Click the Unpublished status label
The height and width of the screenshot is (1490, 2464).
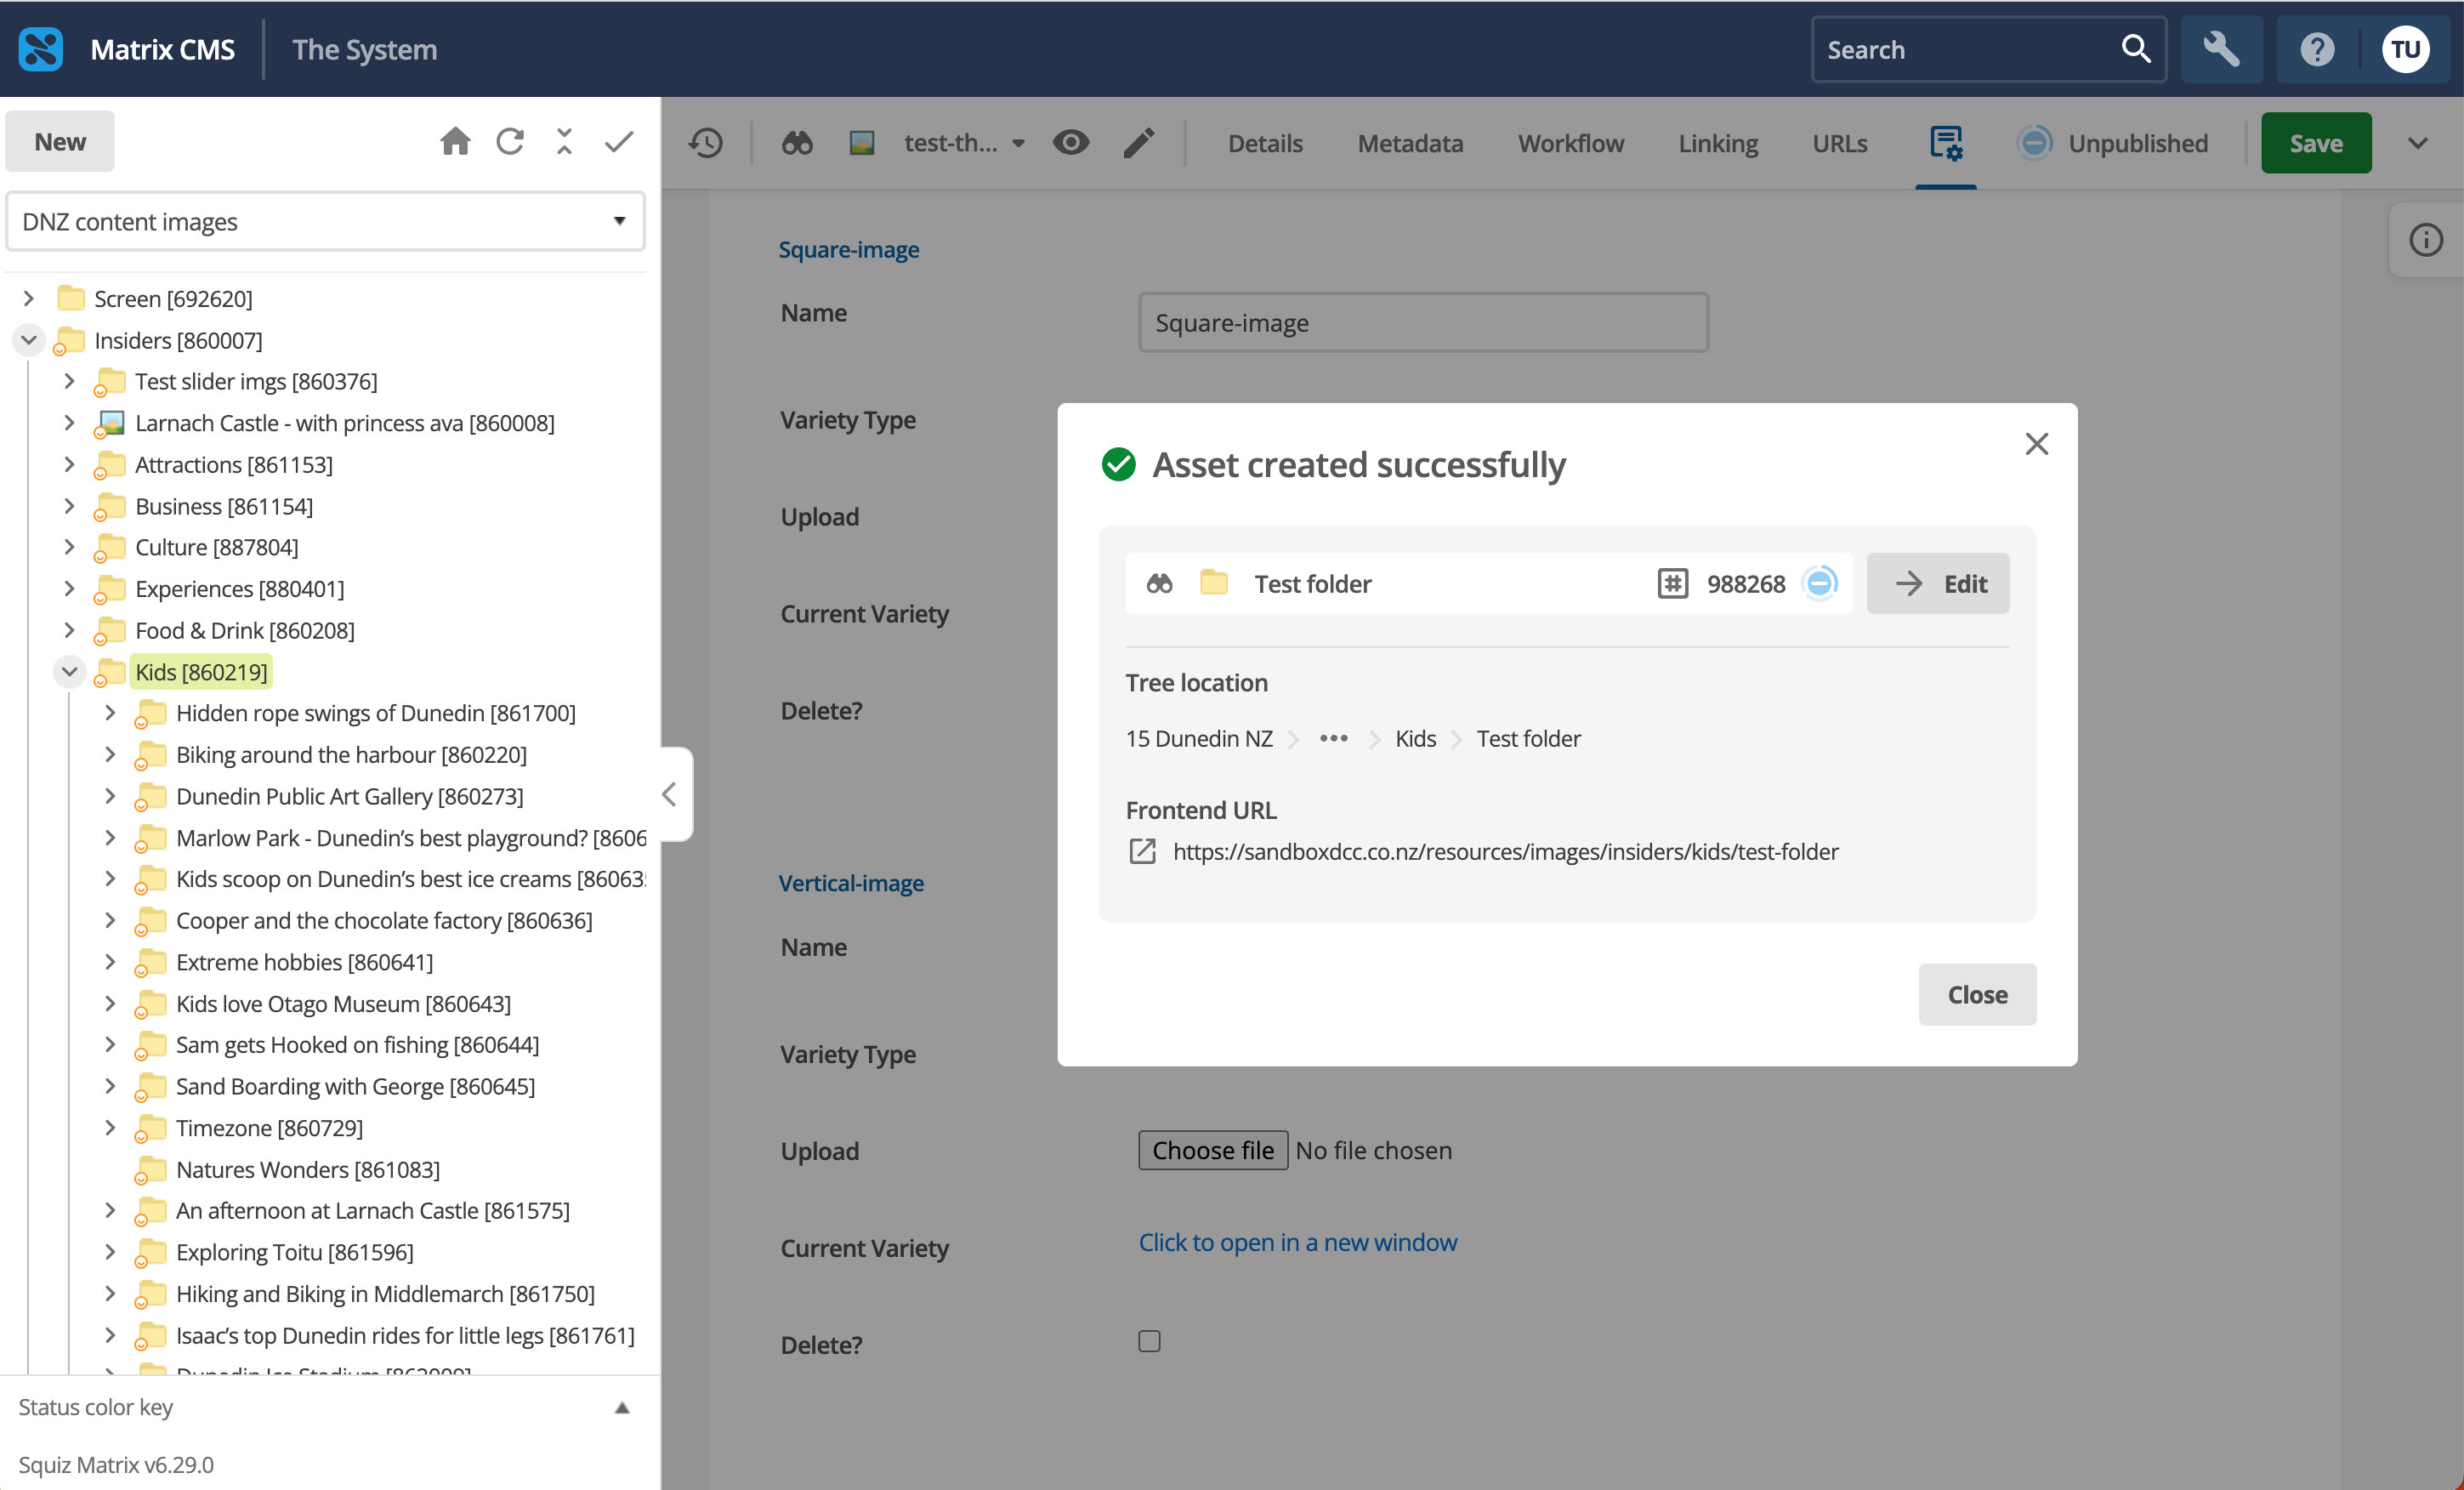click(x=2137, y=143)
